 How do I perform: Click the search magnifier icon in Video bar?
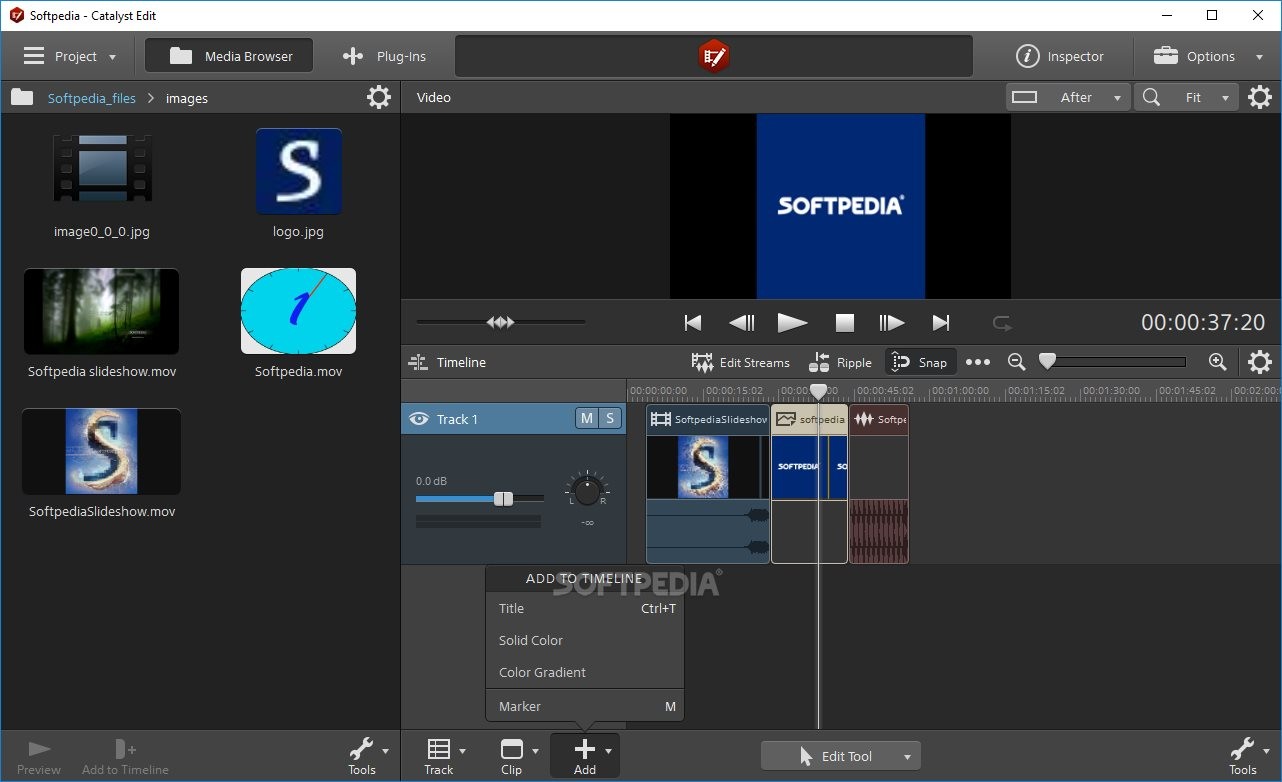pos(1152,97)
